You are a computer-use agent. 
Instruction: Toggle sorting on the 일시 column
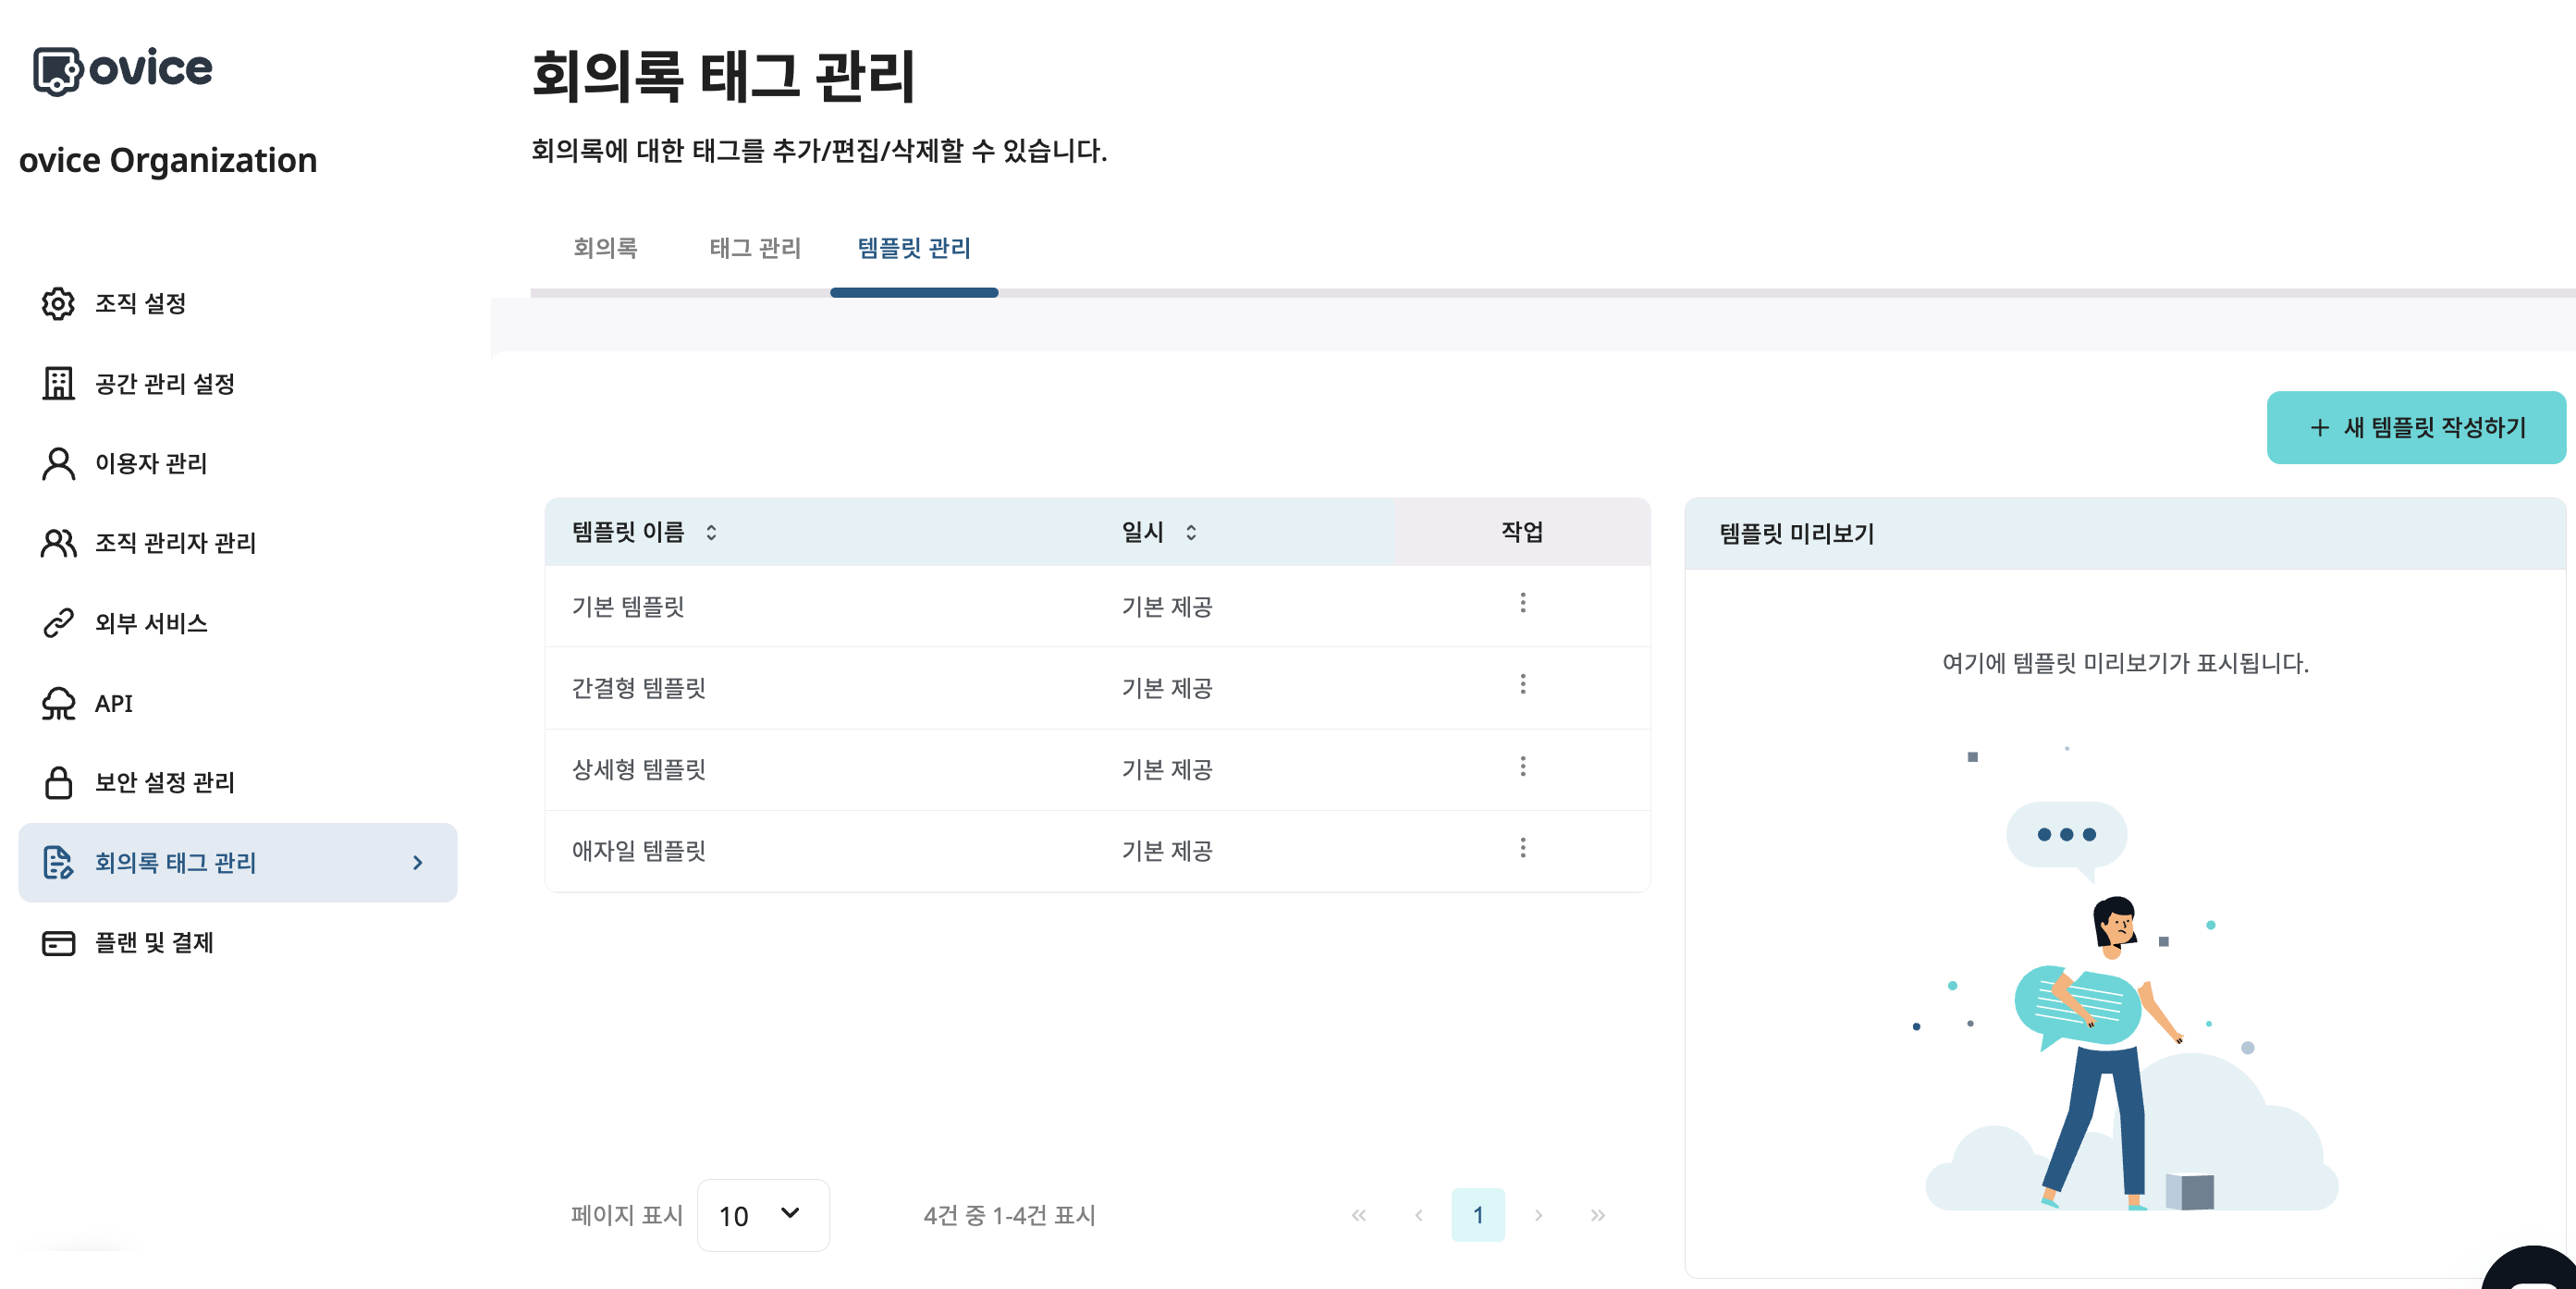click(x=1190, y=533)
